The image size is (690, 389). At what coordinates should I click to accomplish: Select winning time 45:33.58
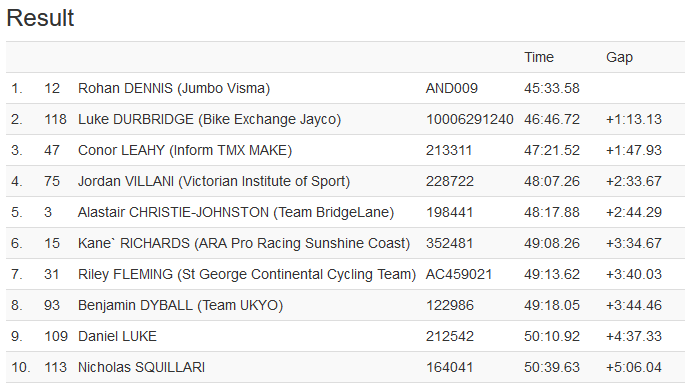(x=552, y=88)
